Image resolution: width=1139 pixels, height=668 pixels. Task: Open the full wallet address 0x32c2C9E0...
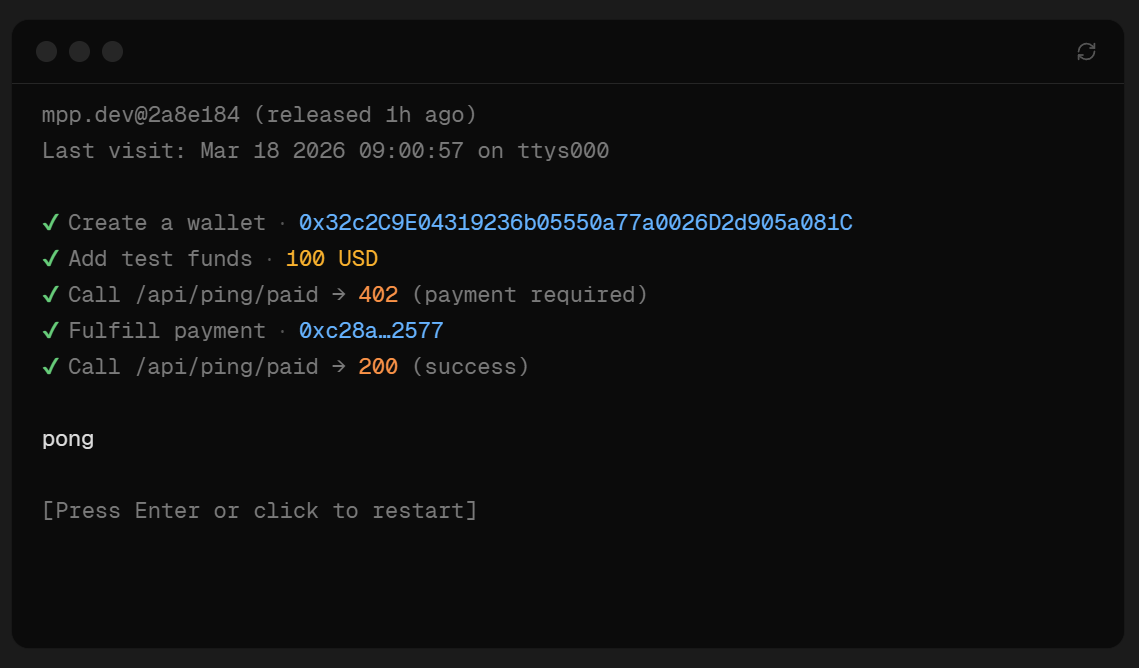(575, 222)
